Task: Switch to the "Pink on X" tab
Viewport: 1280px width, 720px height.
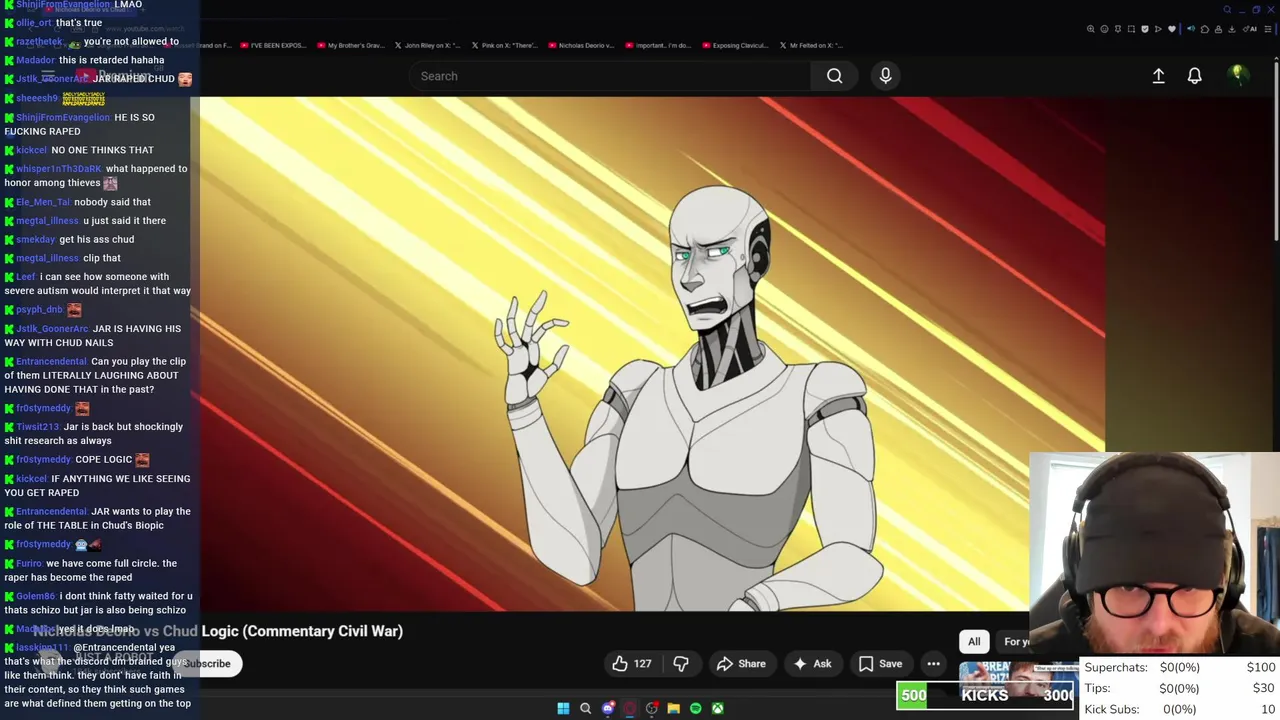Action: tap(505, 45)
